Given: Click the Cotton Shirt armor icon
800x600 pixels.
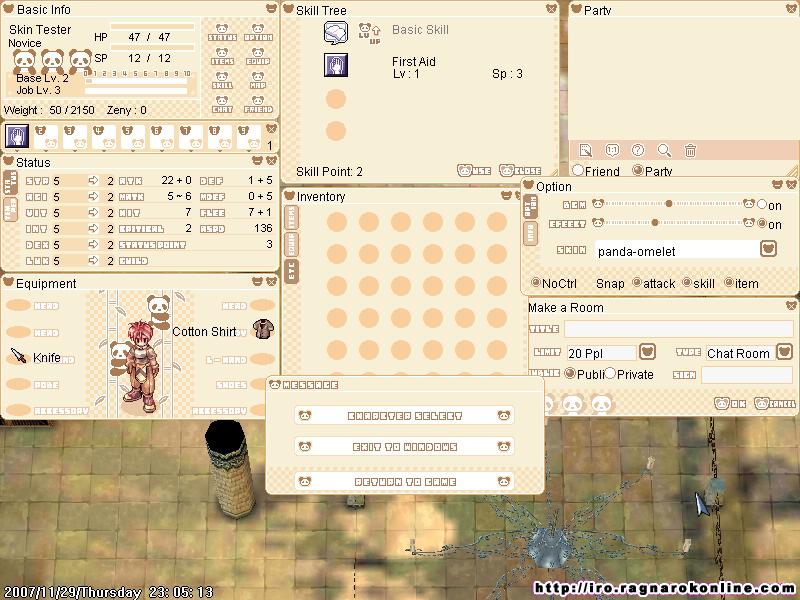Looking at the screenshot, I should [263, 329].
